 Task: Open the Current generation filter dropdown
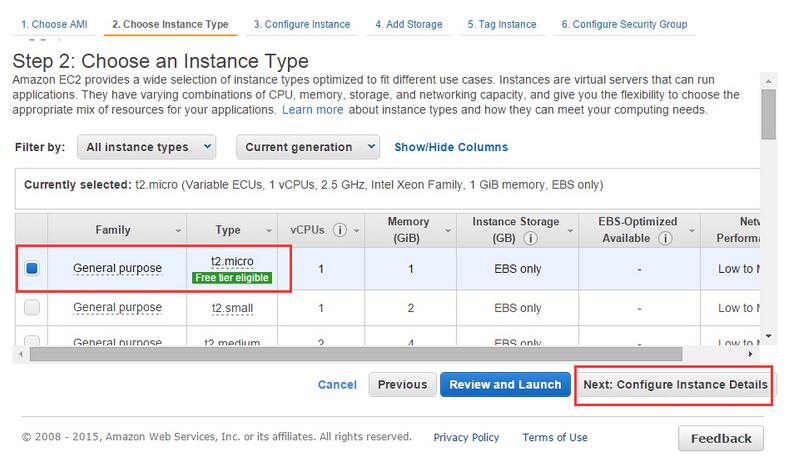click(308, 147)
